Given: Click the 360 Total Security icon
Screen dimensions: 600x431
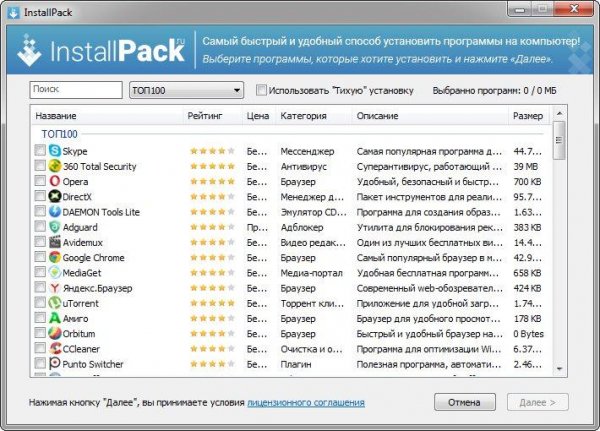Looking at the screenshot, I should (55, 166).
